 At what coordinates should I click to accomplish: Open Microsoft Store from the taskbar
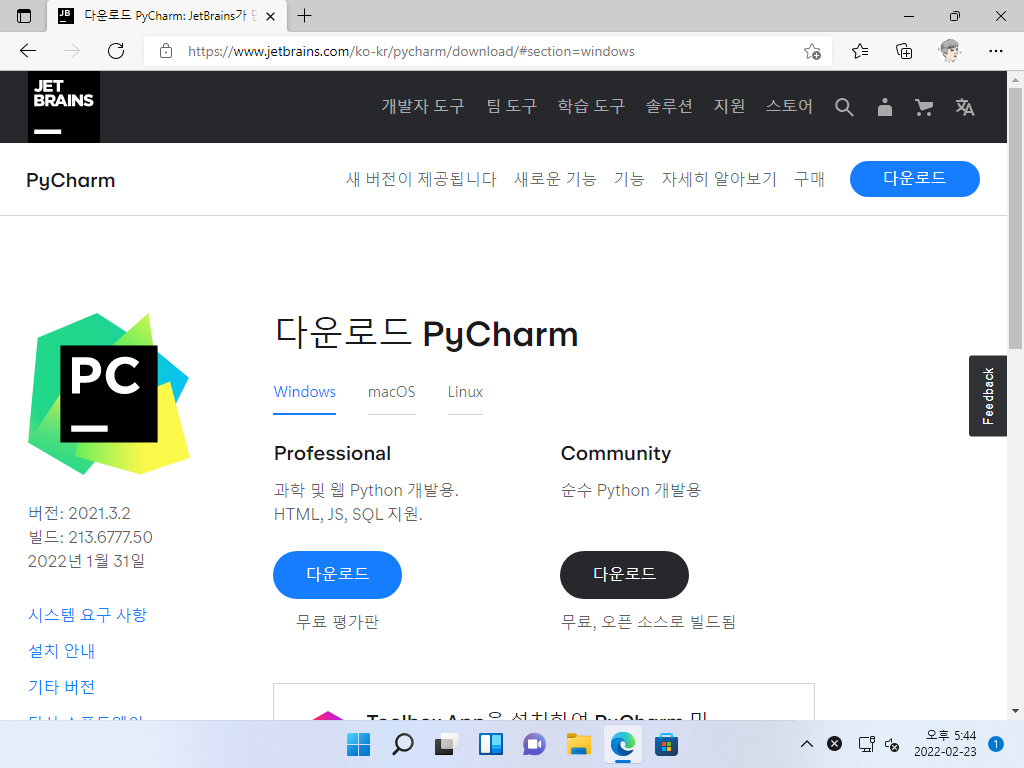tap(666, 744)
